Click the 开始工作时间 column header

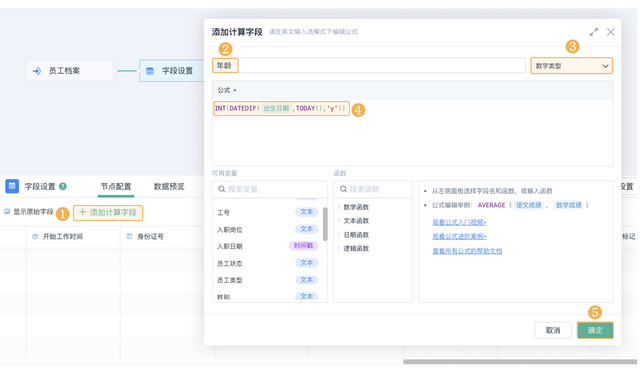(x=73, y=237)
